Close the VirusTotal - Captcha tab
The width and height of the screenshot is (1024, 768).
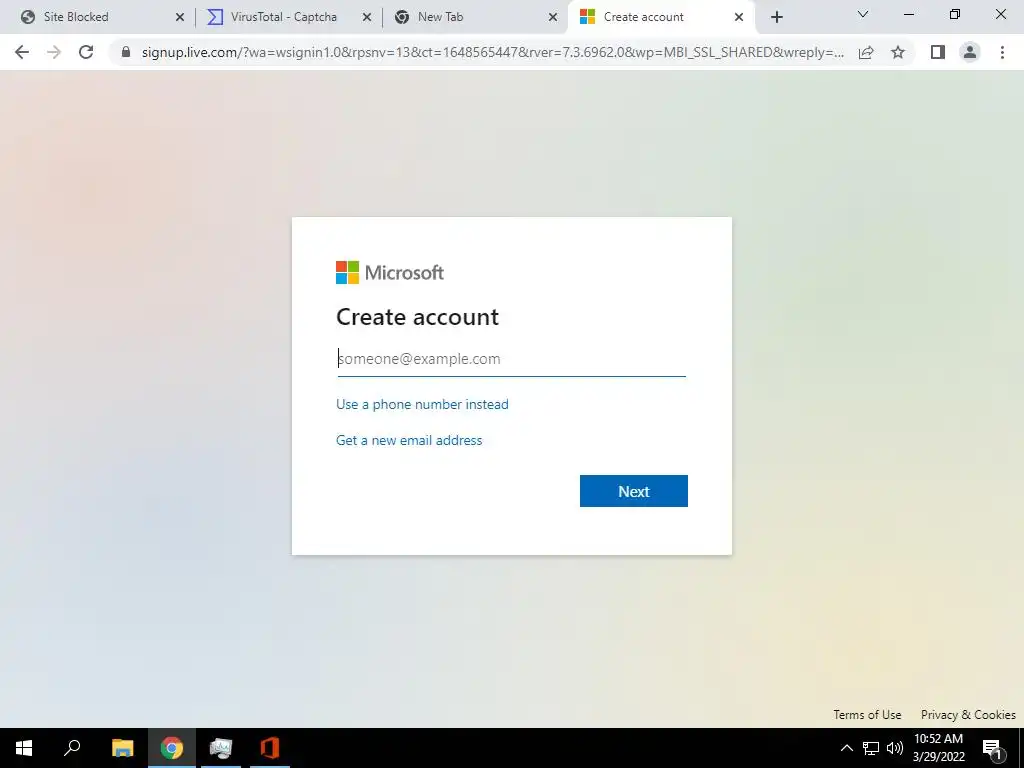367,18
